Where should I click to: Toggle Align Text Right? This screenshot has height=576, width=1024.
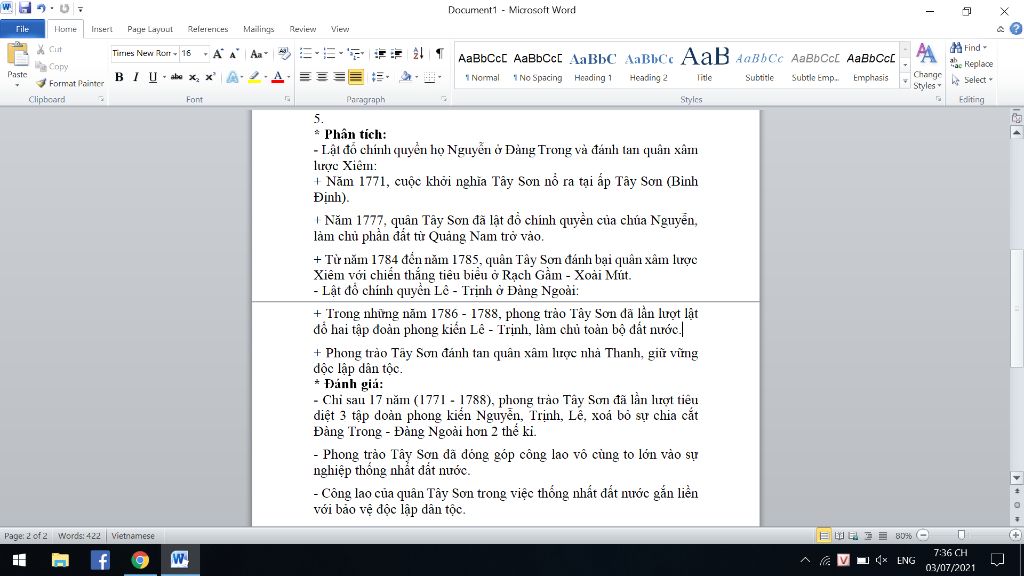(339, 77)
